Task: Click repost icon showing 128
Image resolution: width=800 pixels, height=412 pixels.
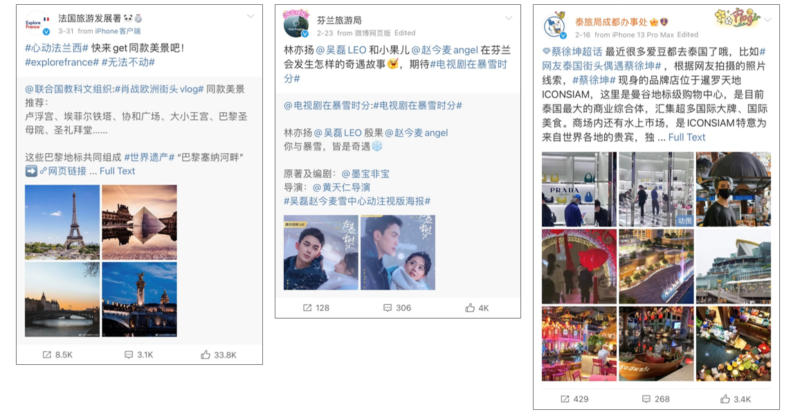Action: (307, 308)
